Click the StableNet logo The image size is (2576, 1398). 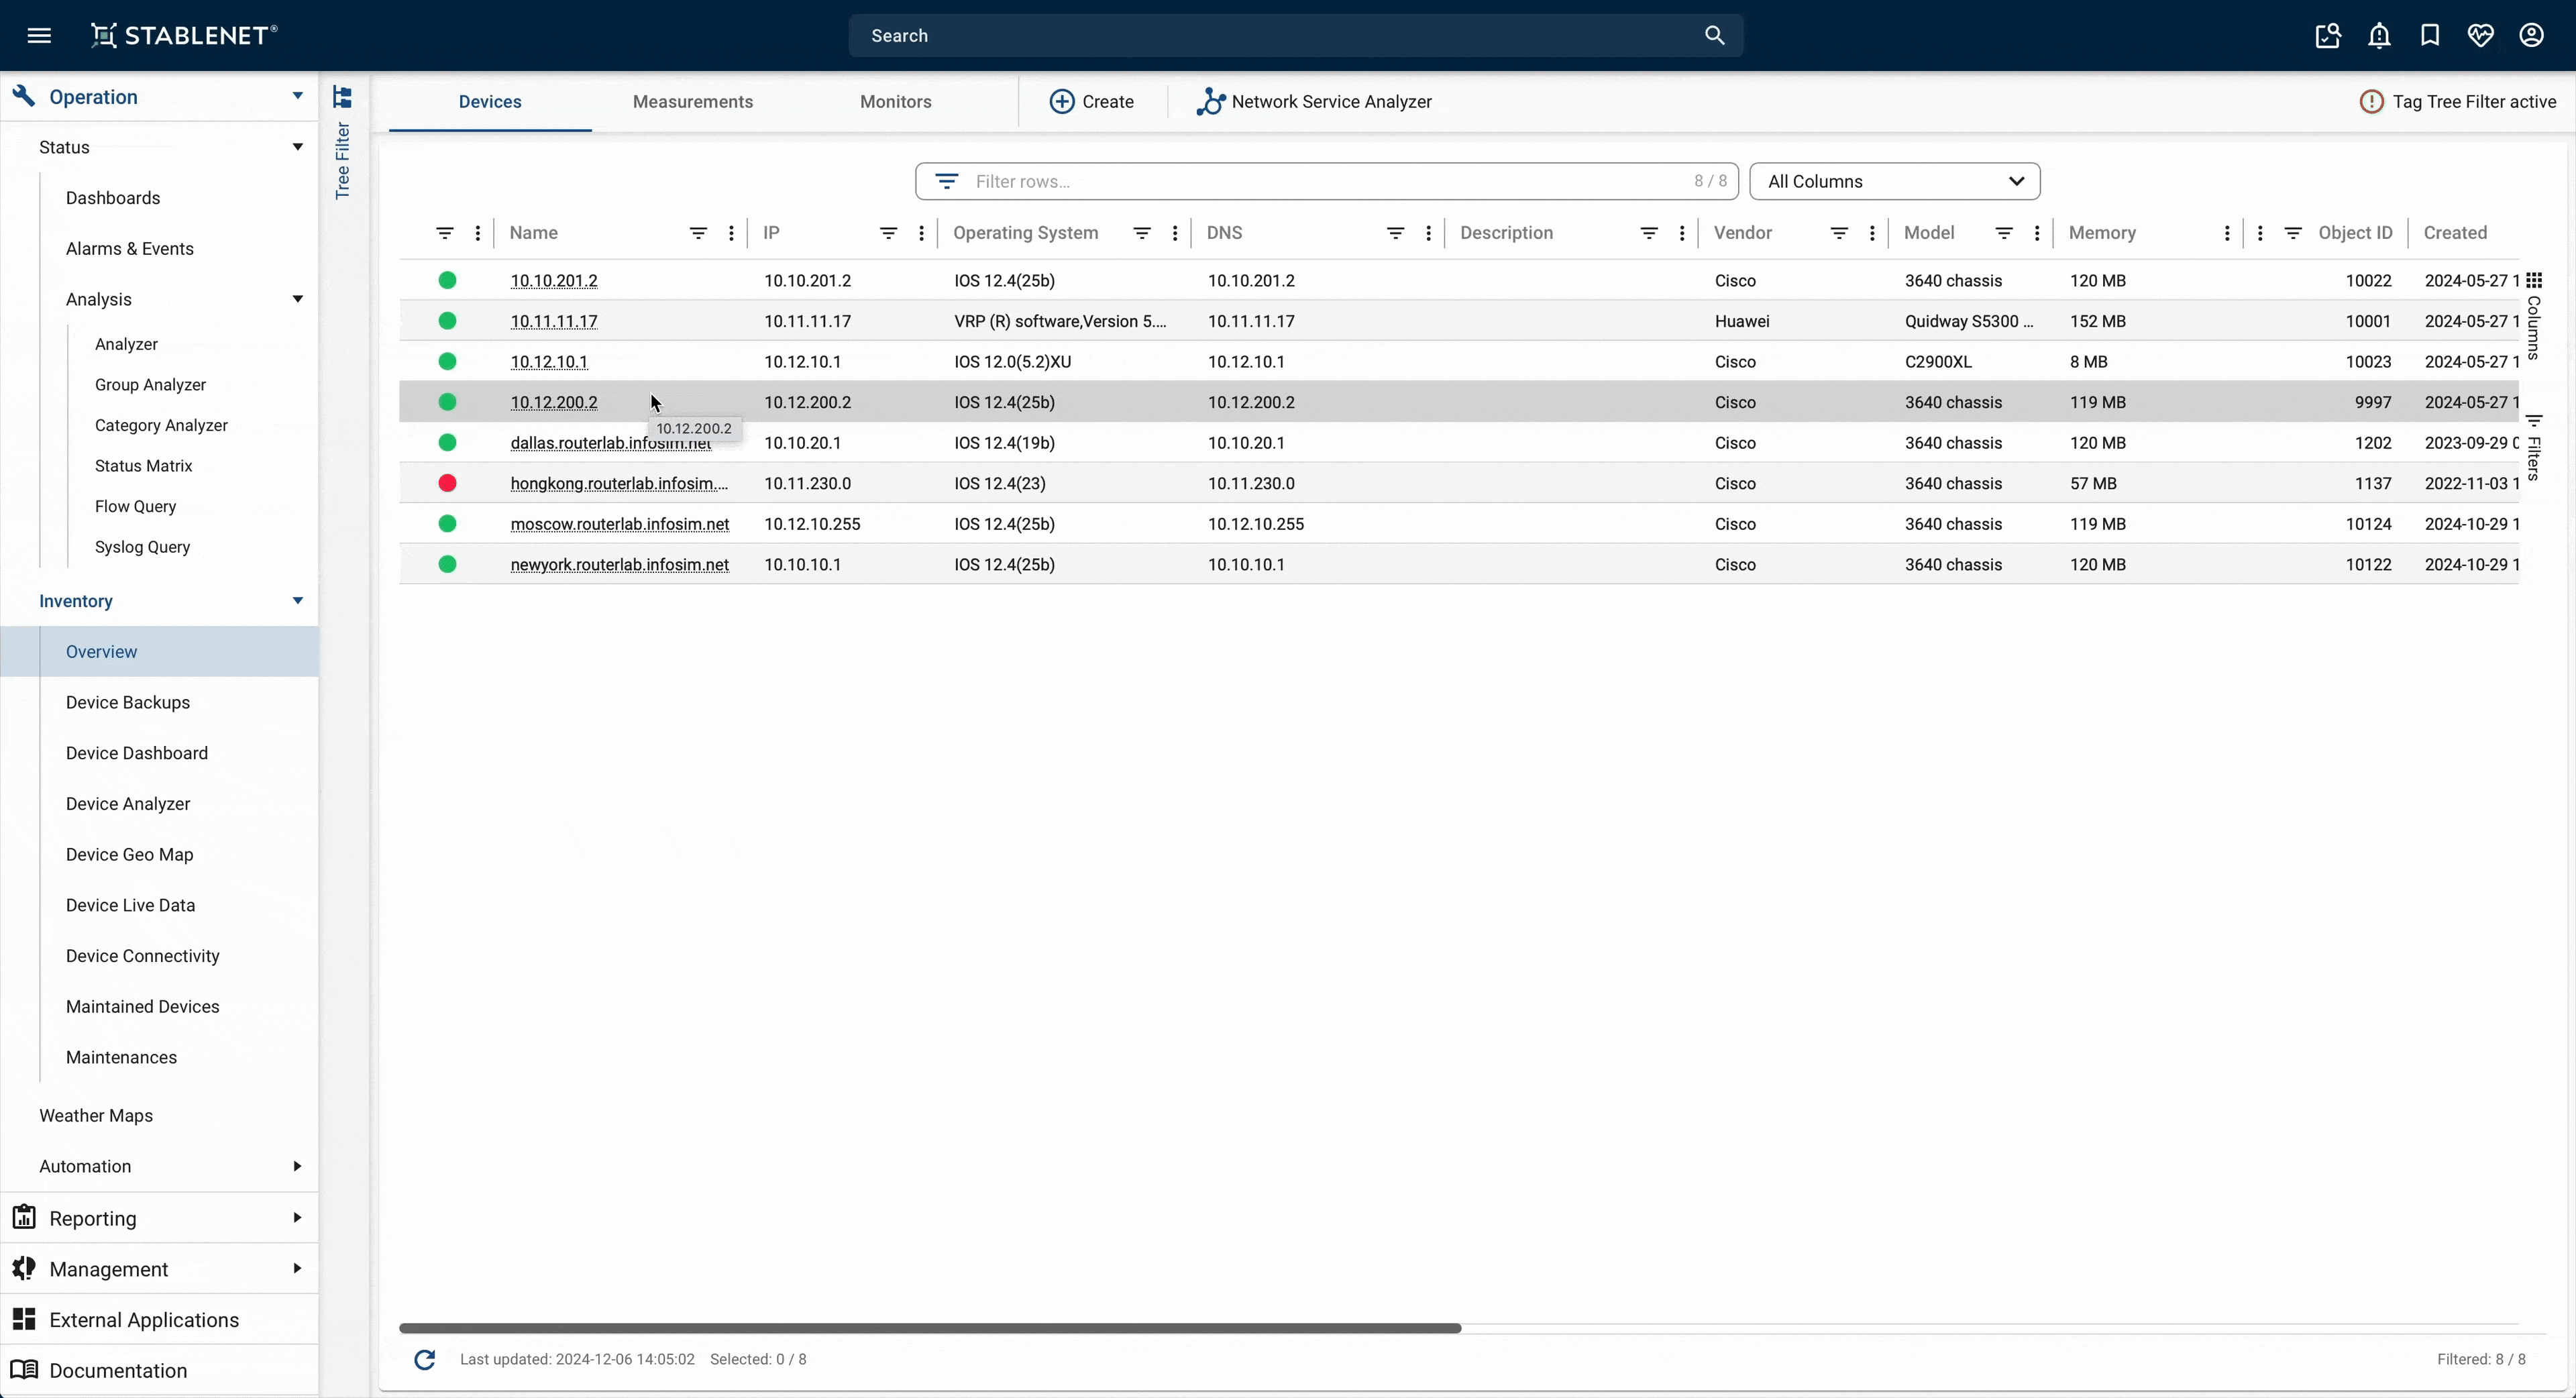[x=184, y=36]
